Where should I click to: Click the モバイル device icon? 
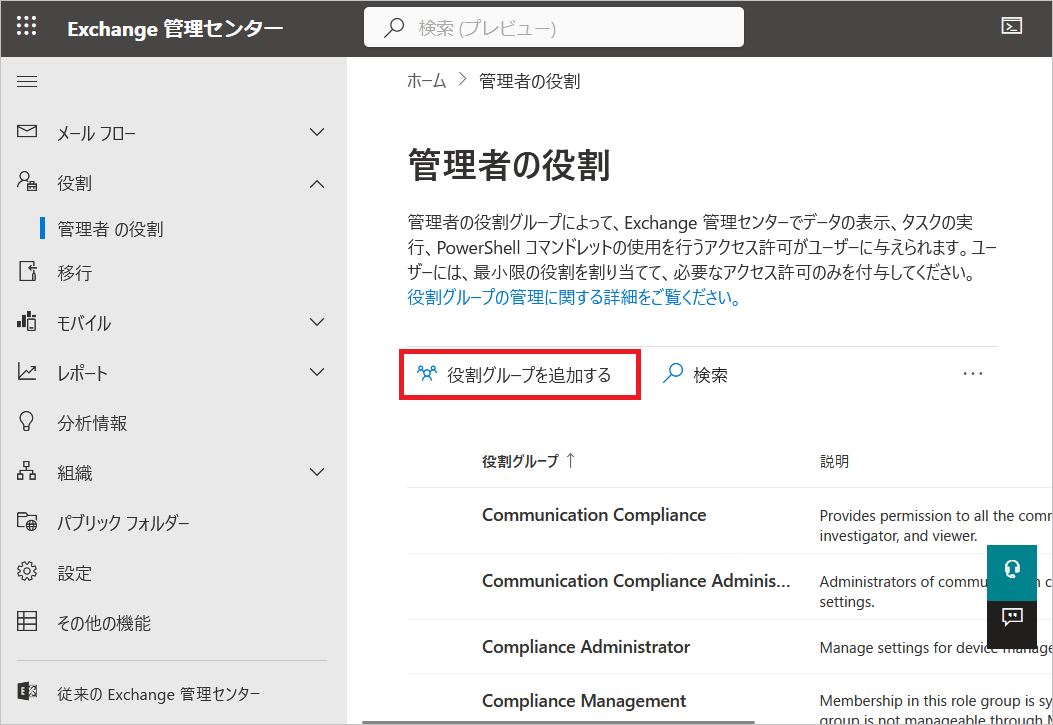(x=27, y=322)
